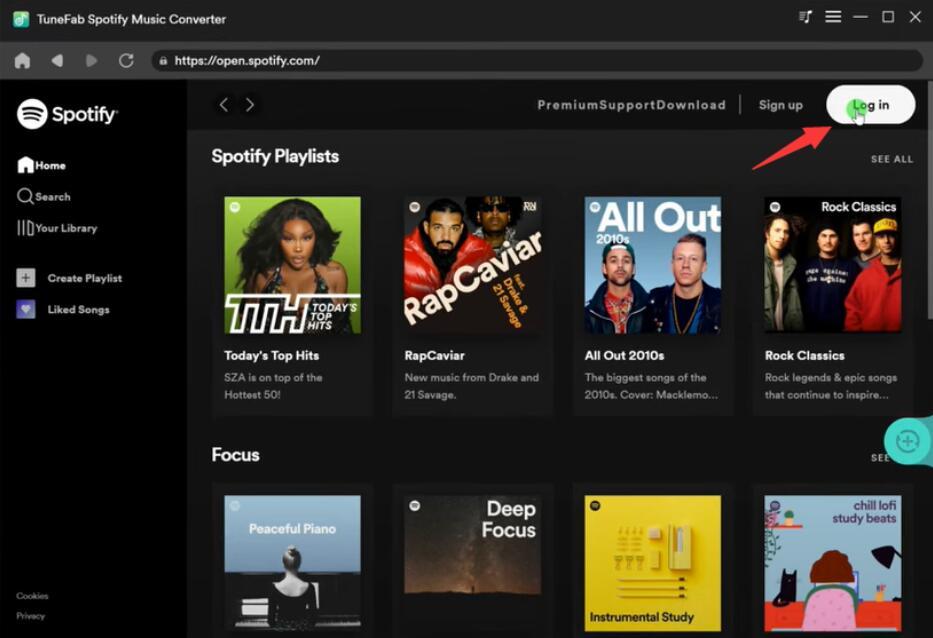Click the Liked Songs heart icon
The width and height of the screenshot is (933, 638).
coord(26,309)
